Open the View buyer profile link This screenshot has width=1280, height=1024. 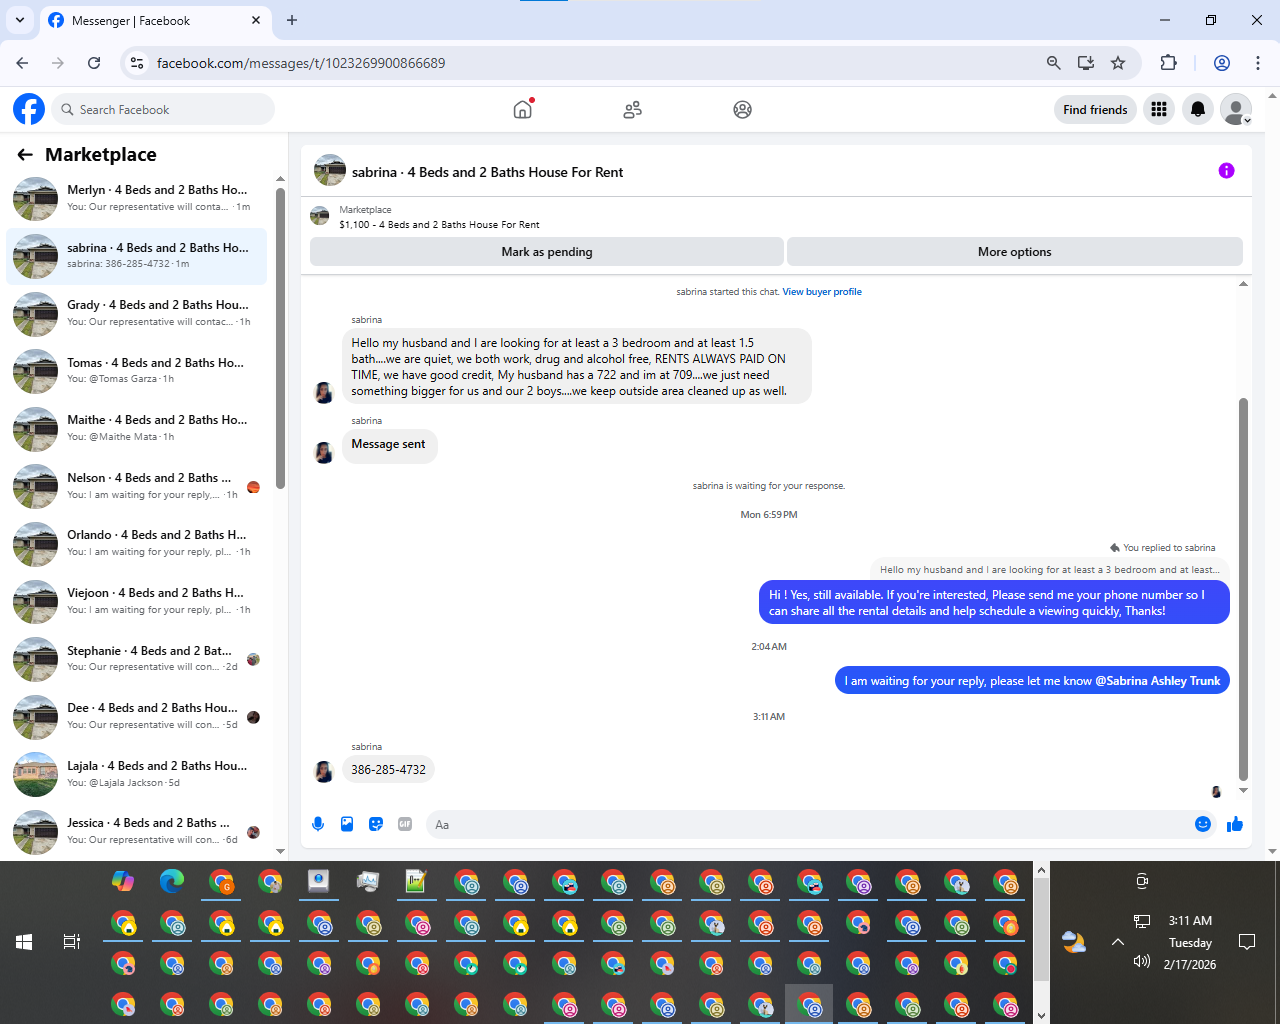822,292
